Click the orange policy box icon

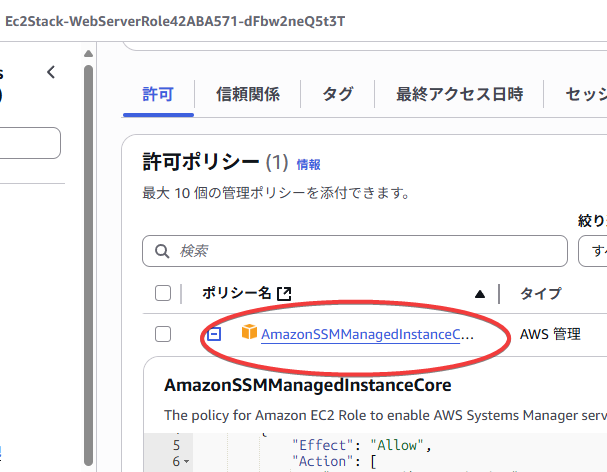click(x=249, y=332)
